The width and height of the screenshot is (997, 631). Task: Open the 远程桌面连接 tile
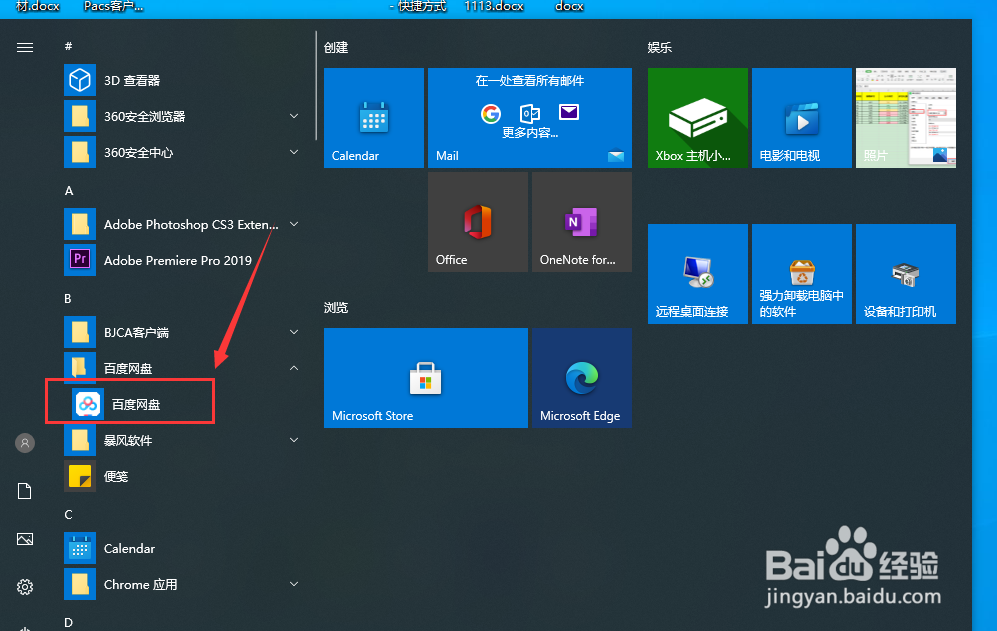tap(698, 274)
